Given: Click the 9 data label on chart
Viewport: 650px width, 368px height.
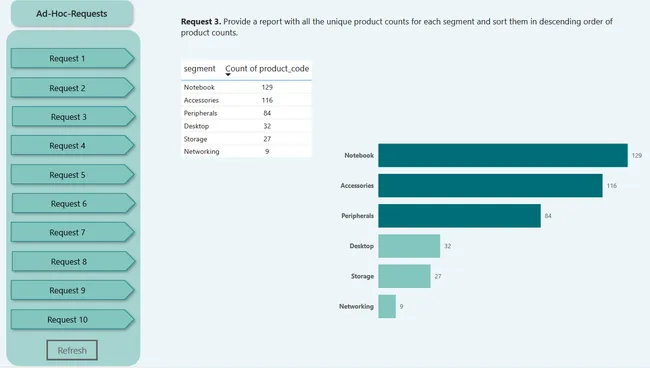Looking at the screenshot, I should click(x=401, y=306).
